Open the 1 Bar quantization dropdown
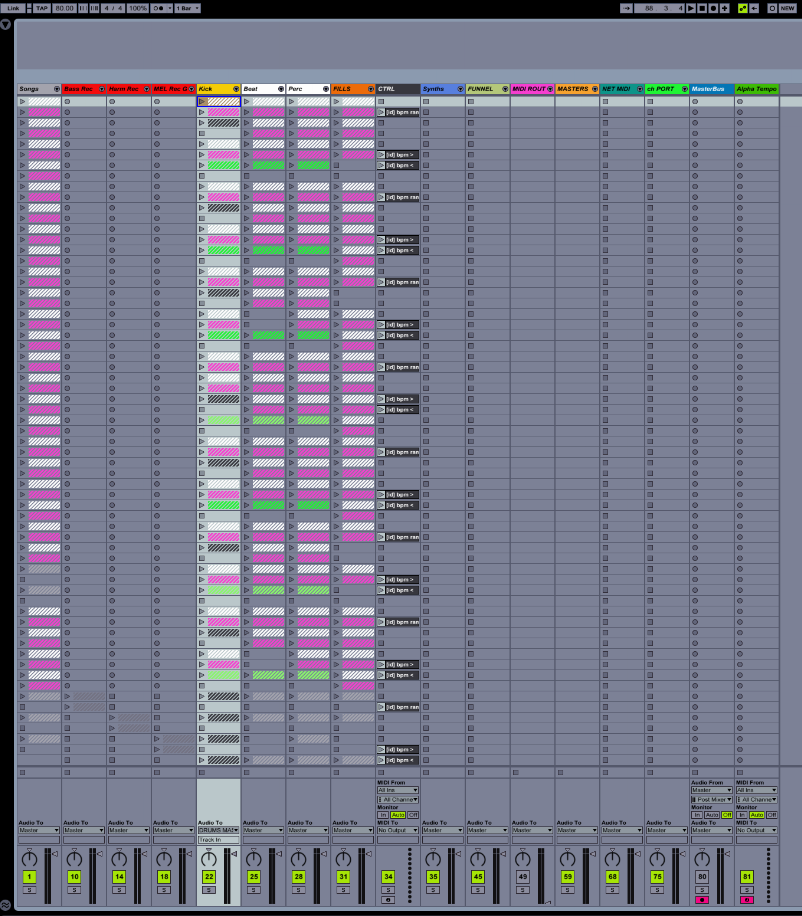Screen dimensions: 802x916 pyautogui.click(x=187, y=8)
